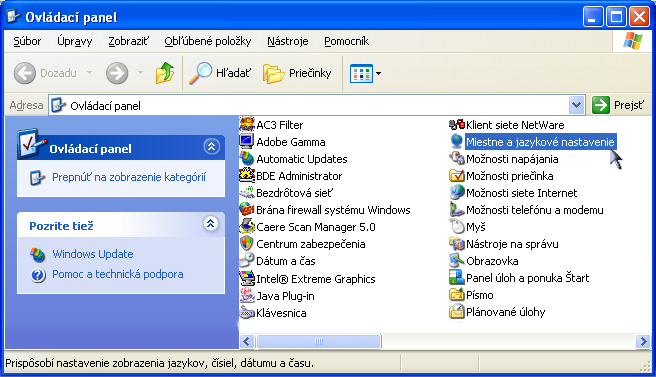Open the address bar dropdown arrow

click(x=577, y=105)
